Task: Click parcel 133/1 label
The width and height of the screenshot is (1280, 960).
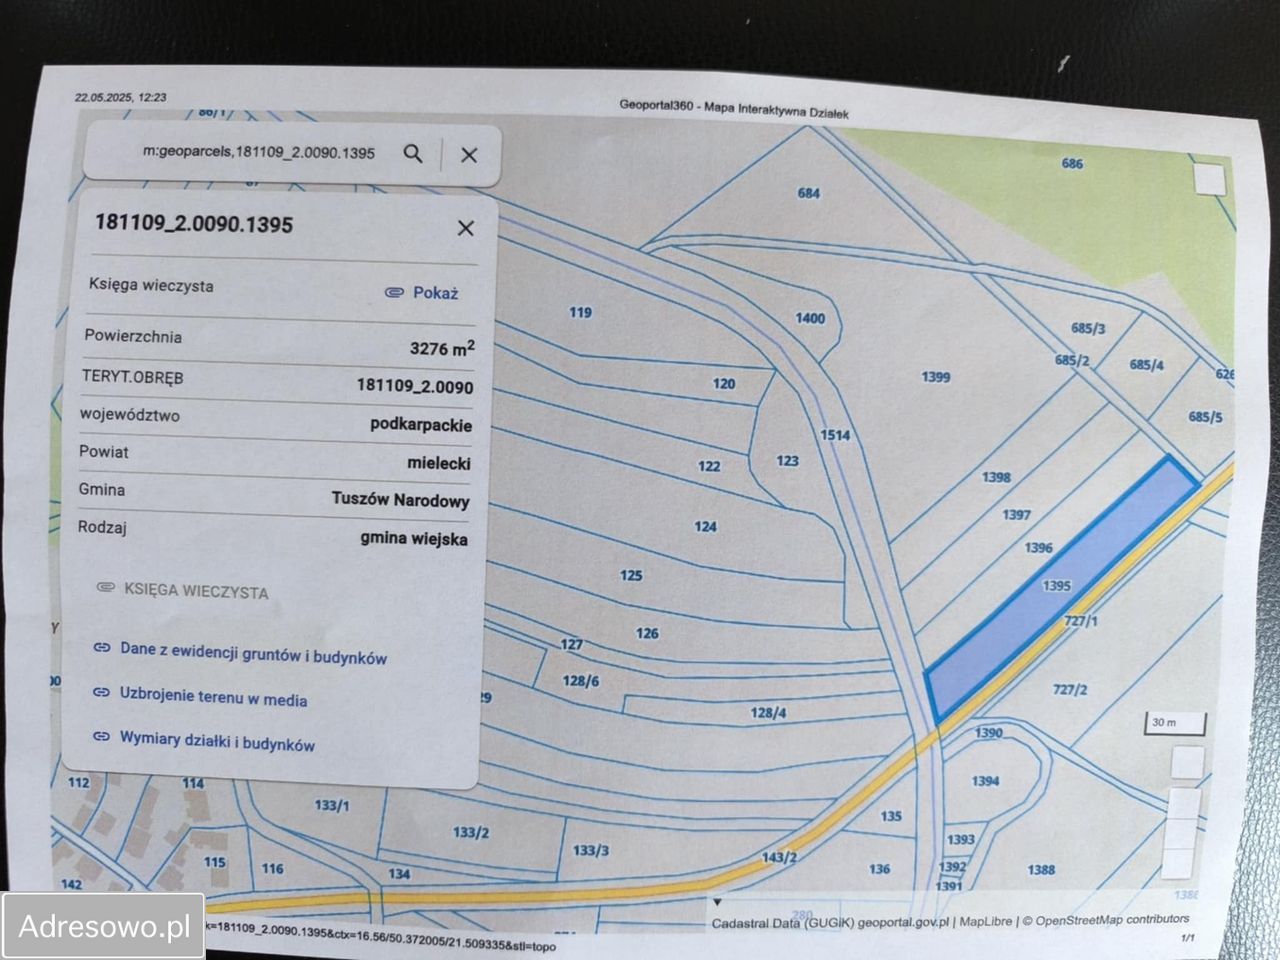Action: click(x=332, y=805)
